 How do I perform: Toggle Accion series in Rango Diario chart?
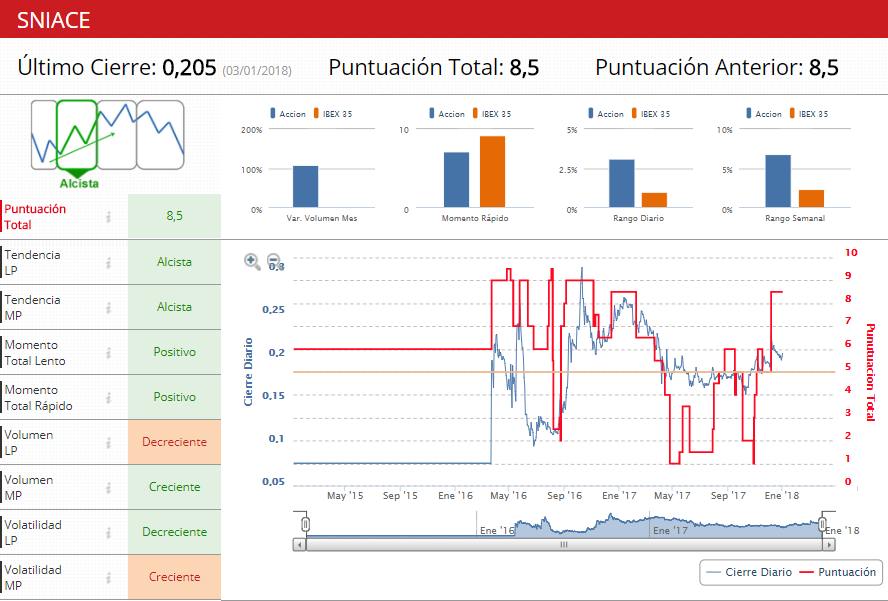pyautogui.click(x=606, y=114)
